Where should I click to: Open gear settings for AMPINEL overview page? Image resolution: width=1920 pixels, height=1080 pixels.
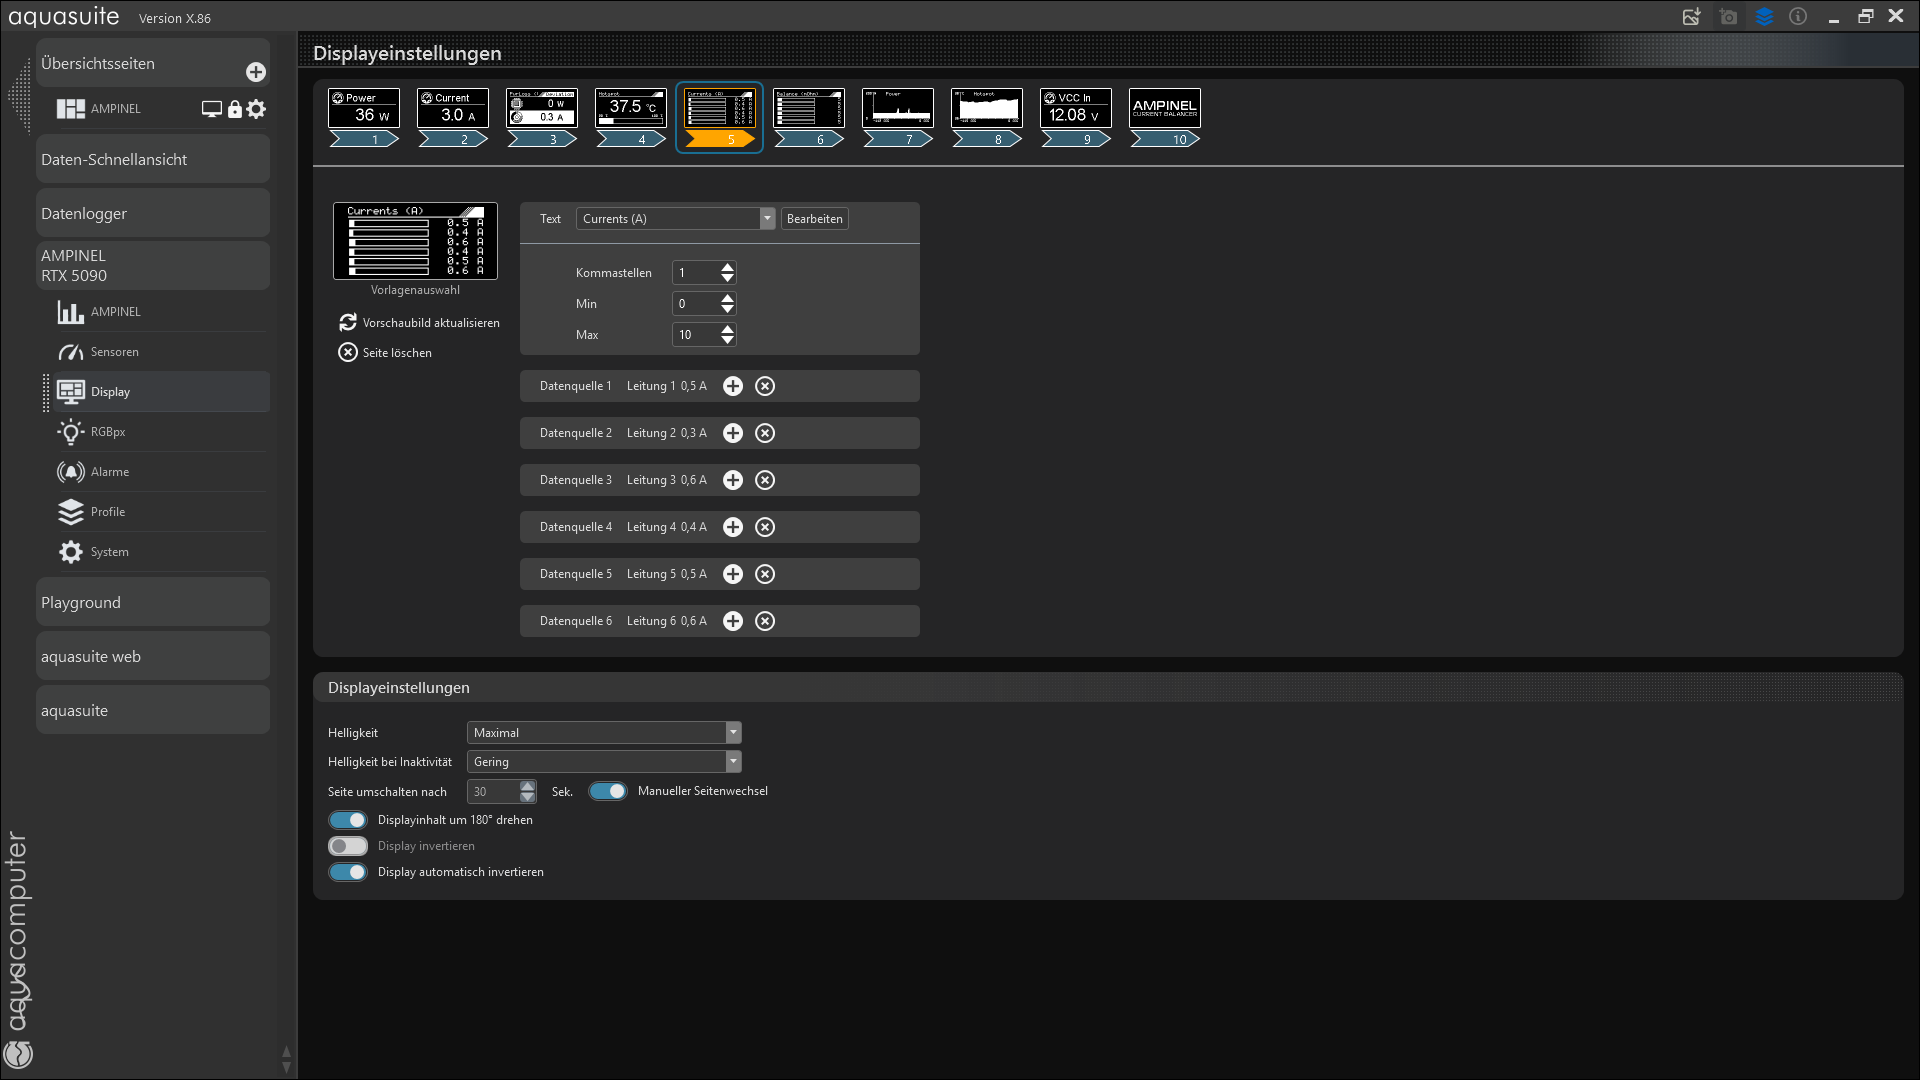click(x=257, y=109)
